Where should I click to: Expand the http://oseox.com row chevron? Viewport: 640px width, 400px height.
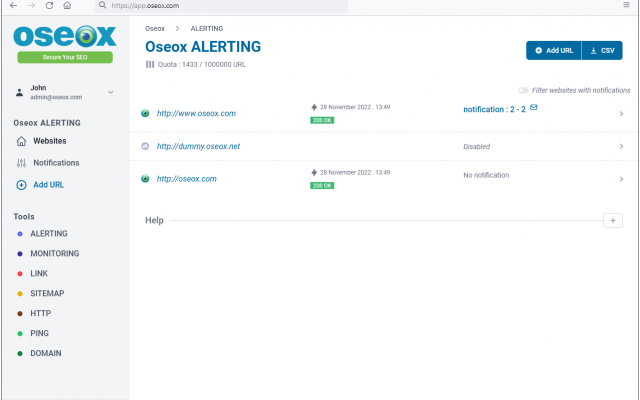[621, 179]
